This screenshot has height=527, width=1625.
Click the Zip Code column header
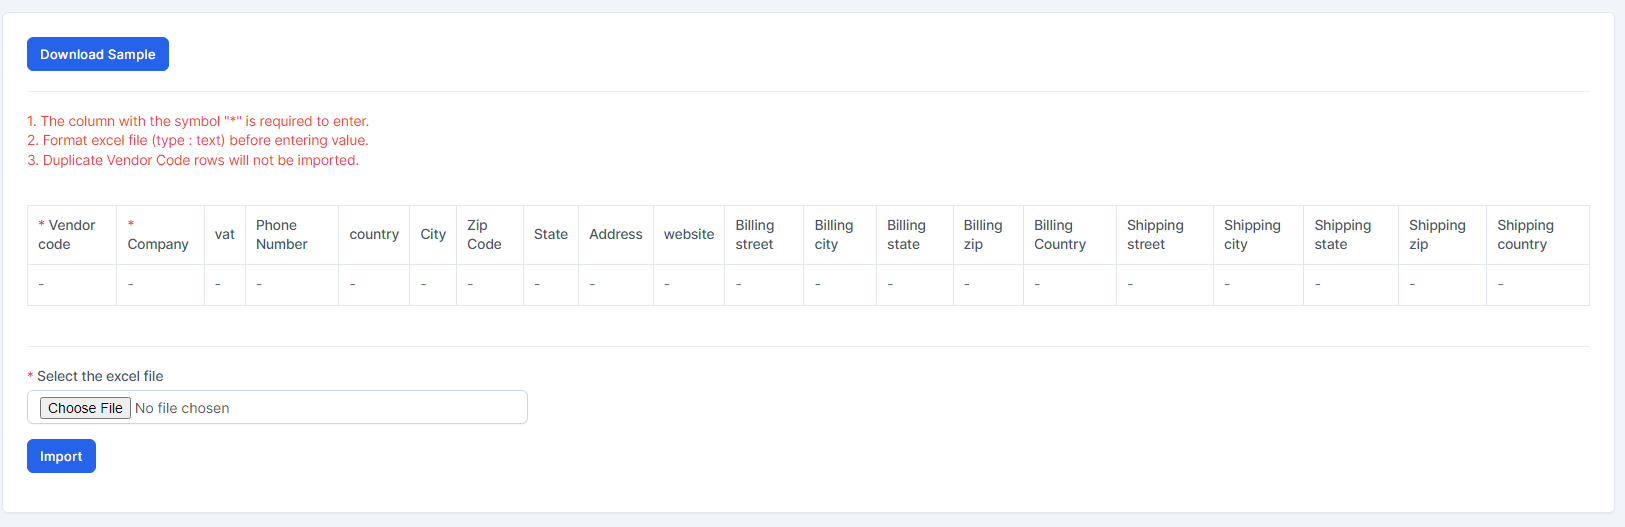click(484, 235)
